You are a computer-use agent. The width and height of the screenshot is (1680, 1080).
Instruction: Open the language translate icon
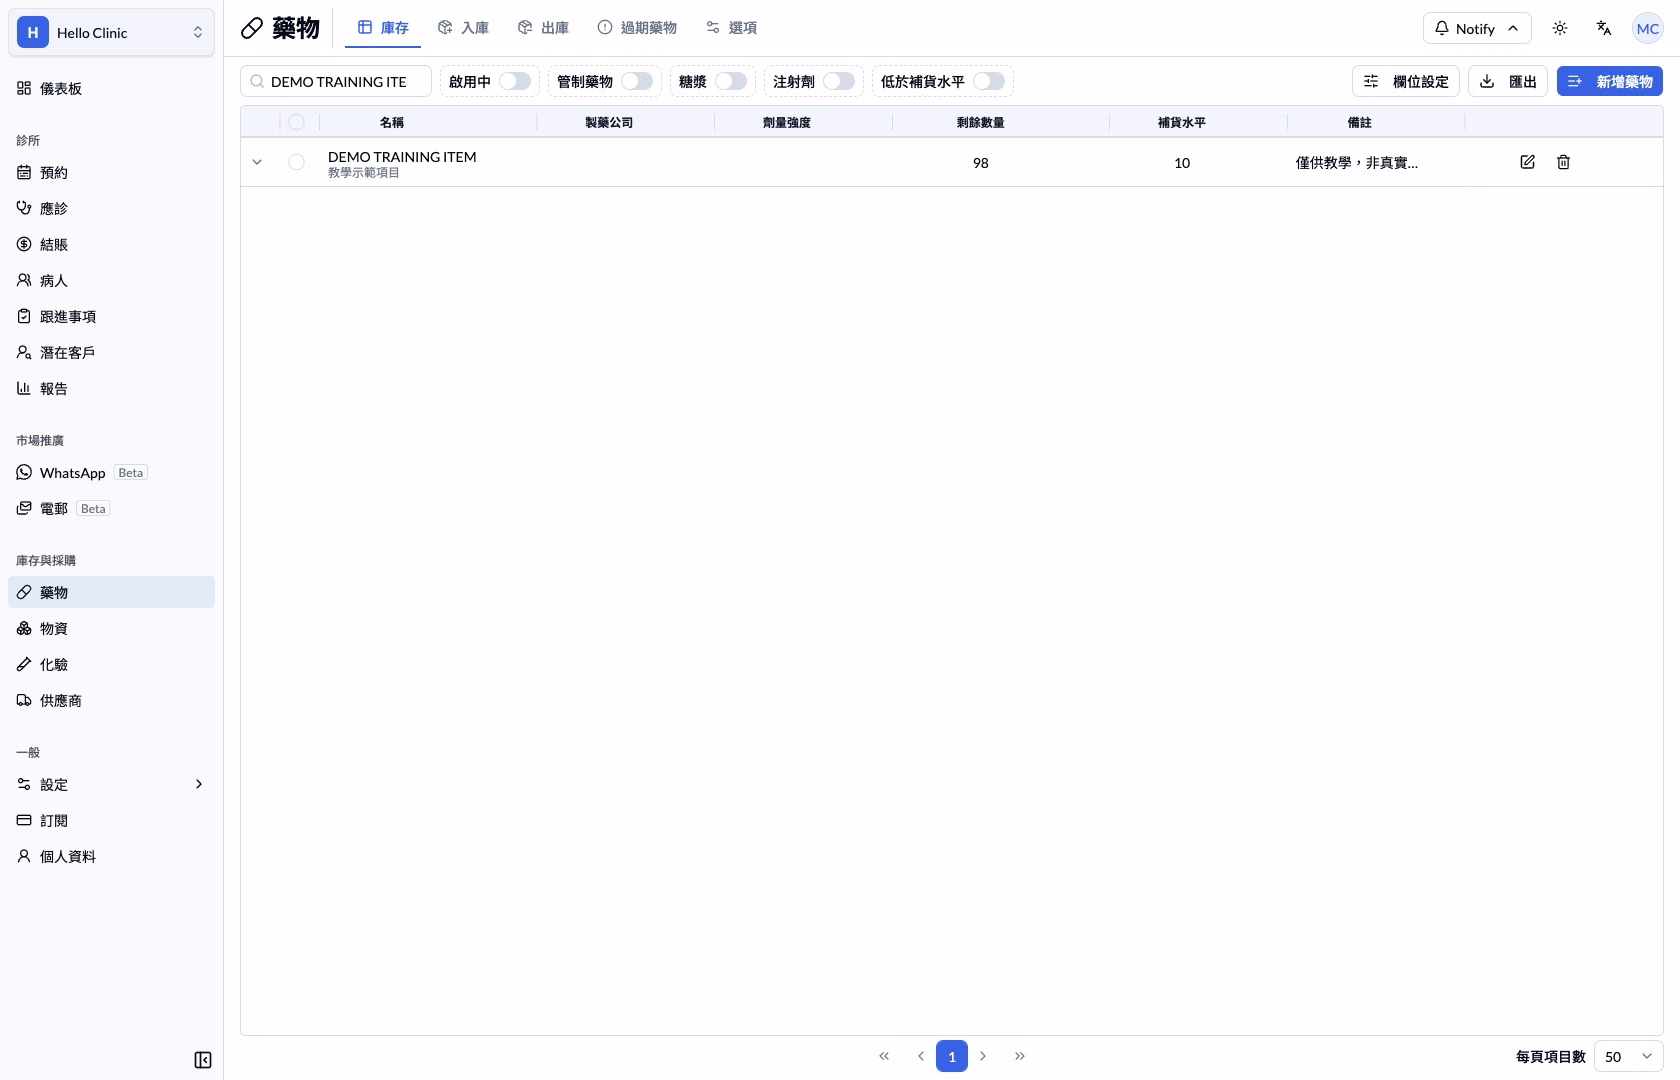1604,28
